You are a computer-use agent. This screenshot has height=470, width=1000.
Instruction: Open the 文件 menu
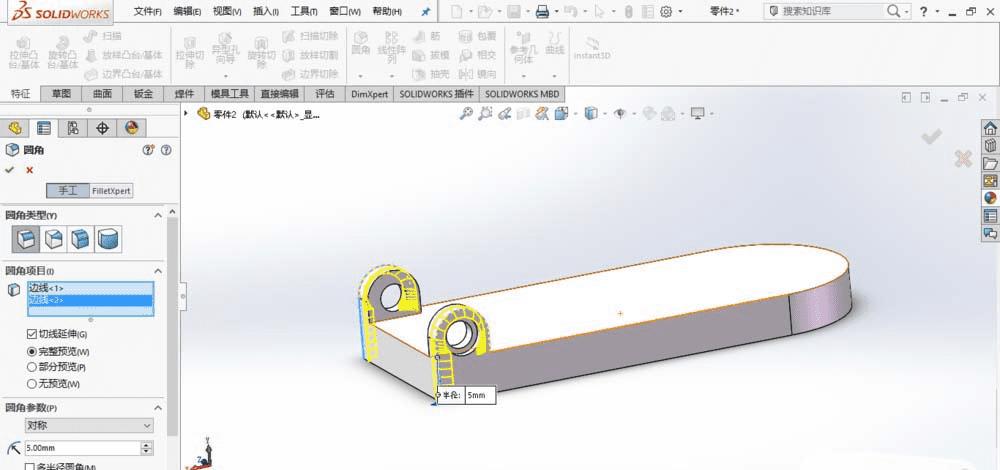point(148,11)
